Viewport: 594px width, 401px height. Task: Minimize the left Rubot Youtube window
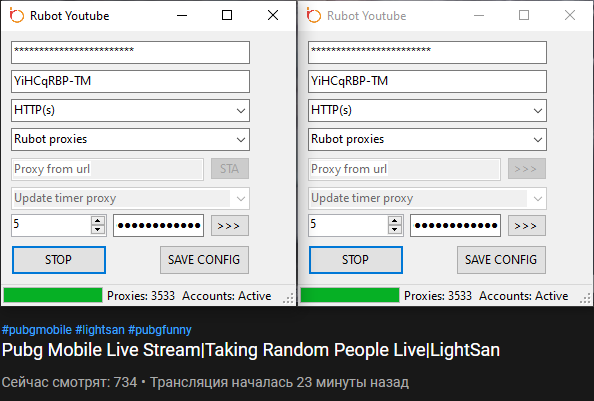[182, 16]
